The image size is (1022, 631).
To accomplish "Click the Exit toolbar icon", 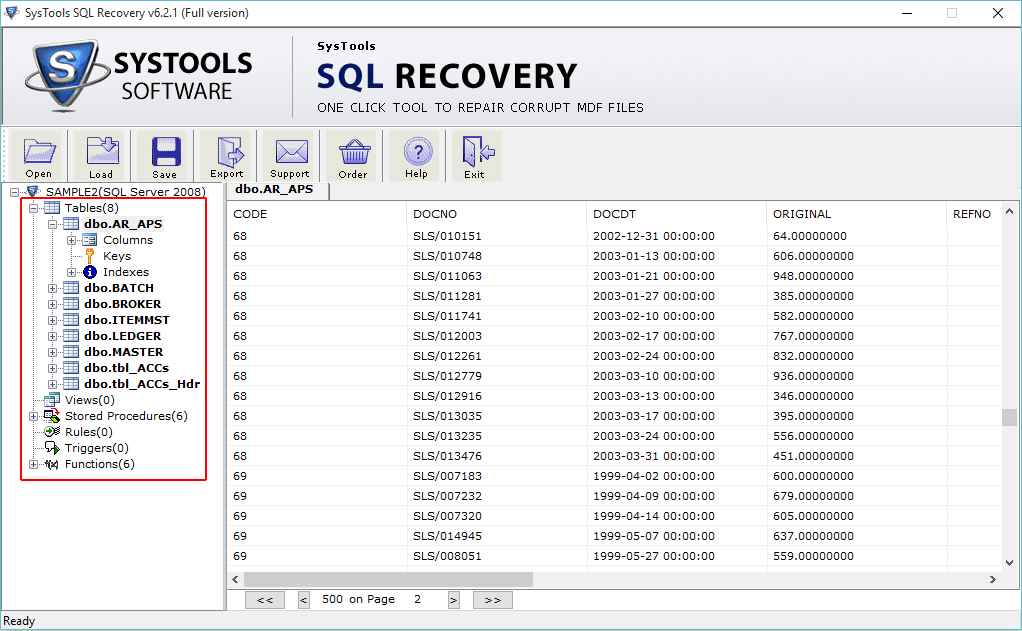I will click(x=476, y=156).
